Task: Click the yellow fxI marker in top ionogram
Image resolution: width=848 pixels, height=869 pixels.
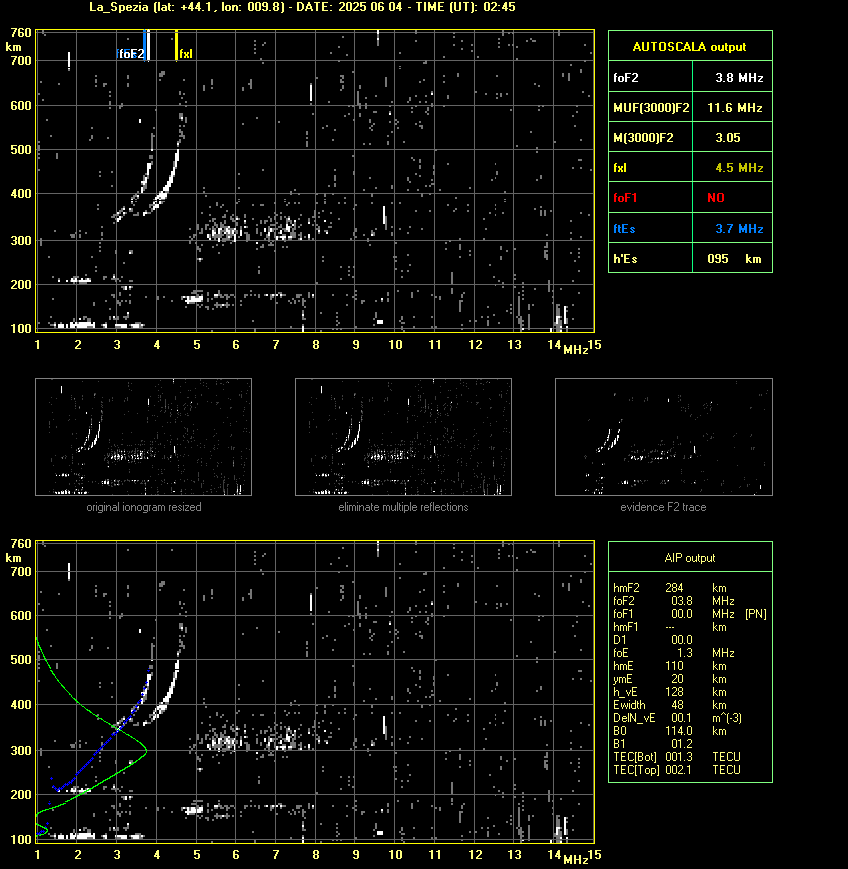Action: [176, 45]
